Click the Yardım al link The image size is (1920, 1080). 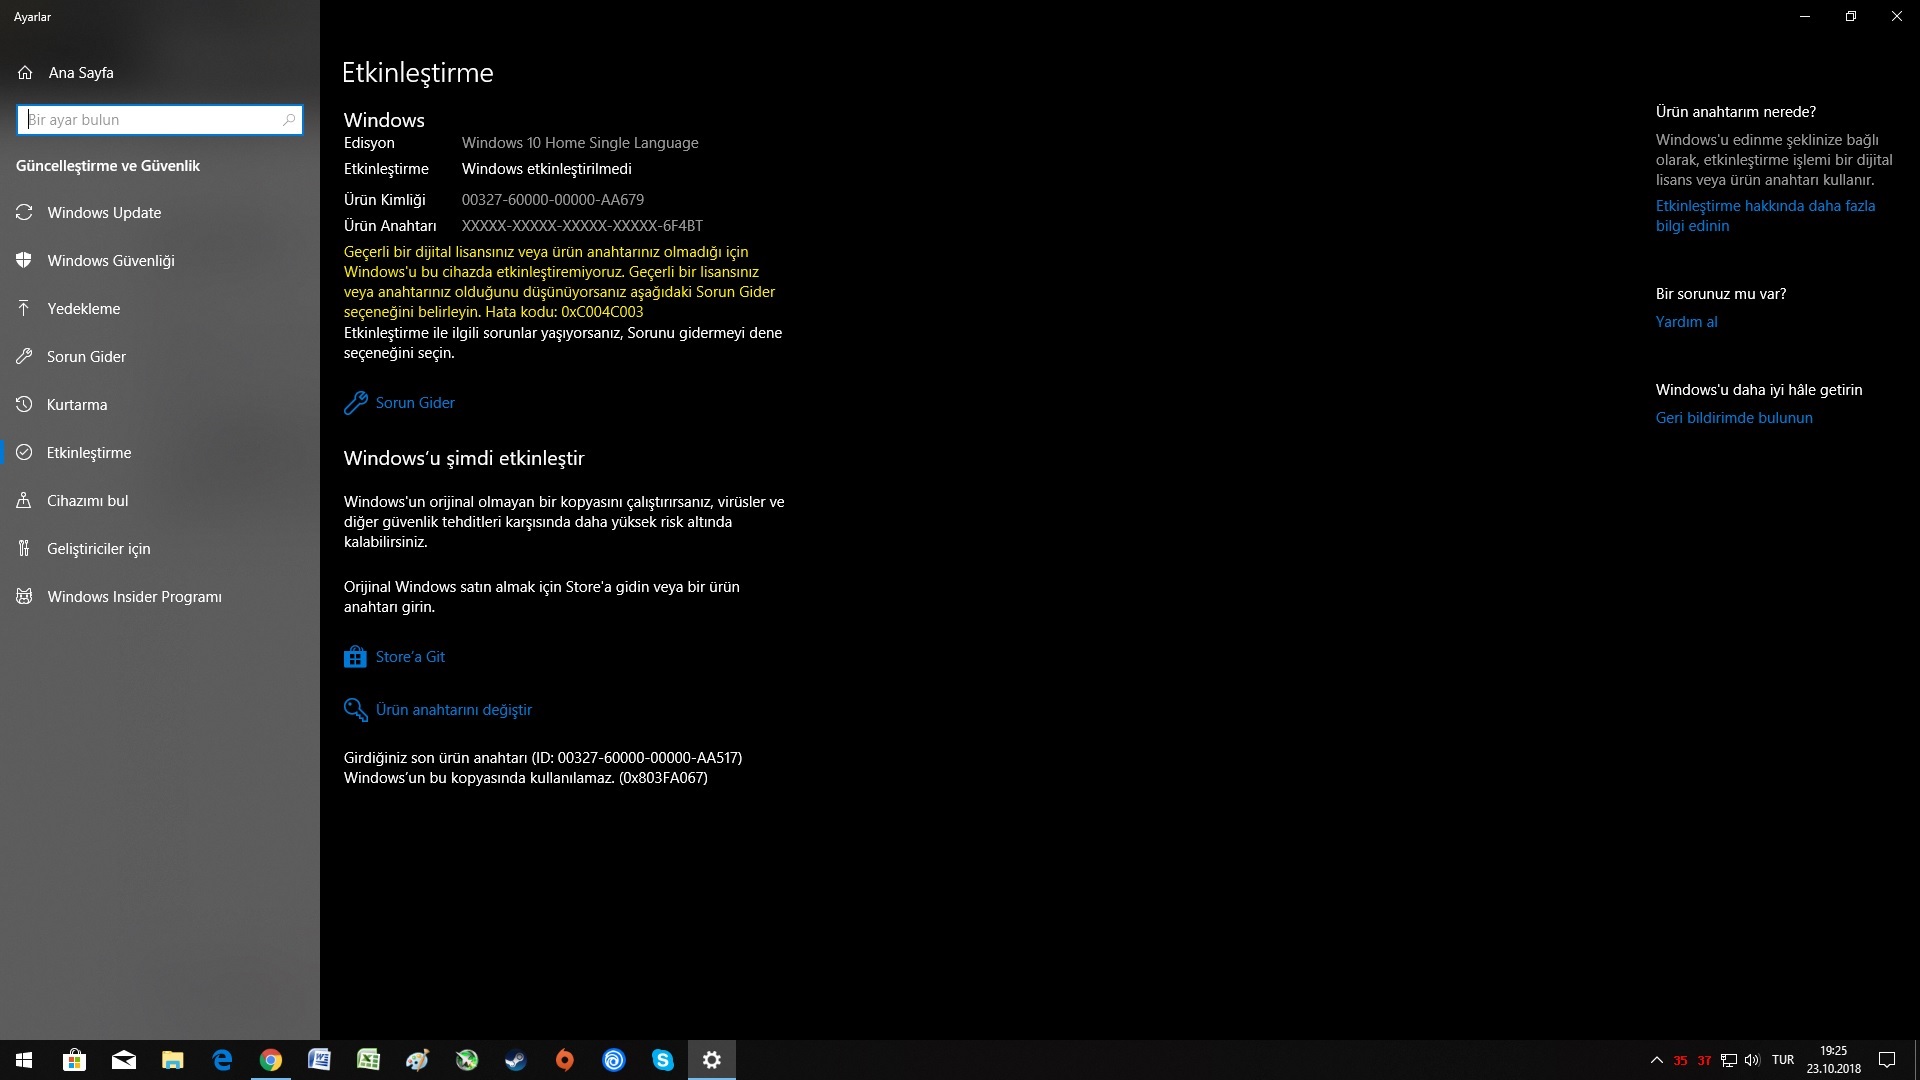[1686, 322]
